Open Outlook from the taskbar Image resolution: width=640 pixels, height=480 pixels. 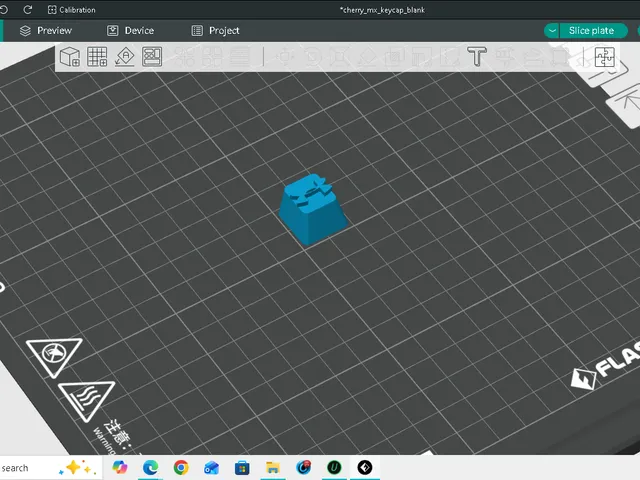(211, 467)
